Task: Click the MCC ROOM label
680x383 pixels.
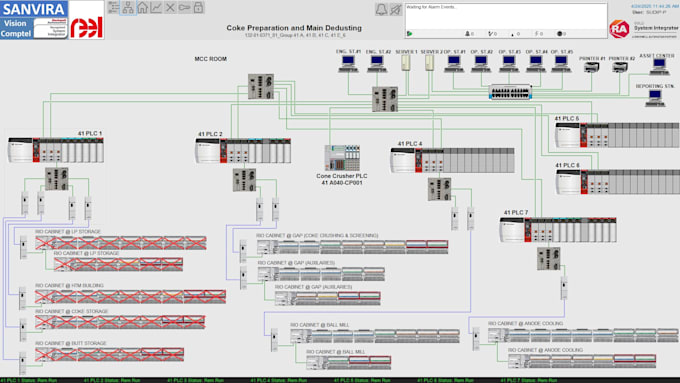Action: click(x=210, y=59)
